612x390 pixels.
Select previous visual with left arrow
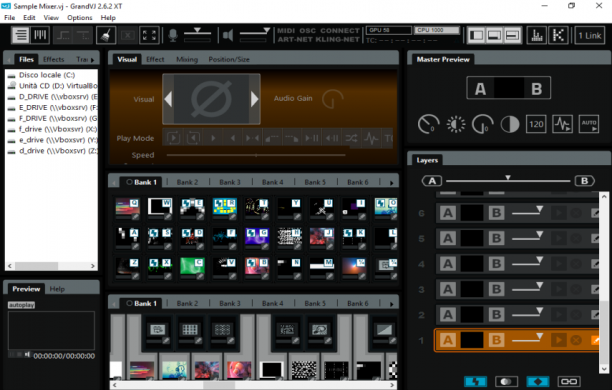click(x=168, y=99)
